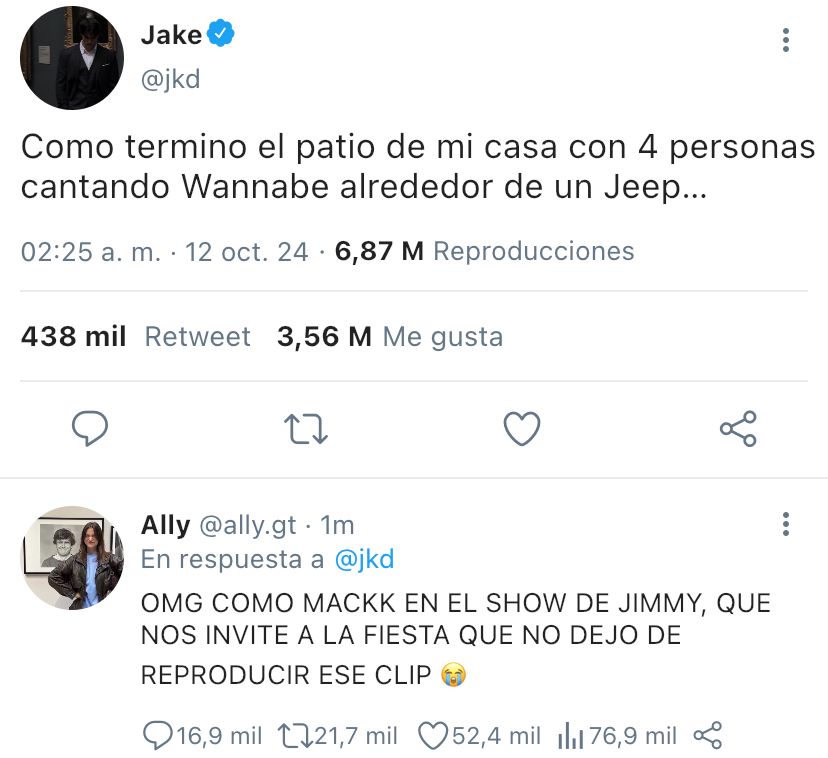Screen dimensions: 828x758
Task: Open Jake's profile picture
Action: click(72, 58)
